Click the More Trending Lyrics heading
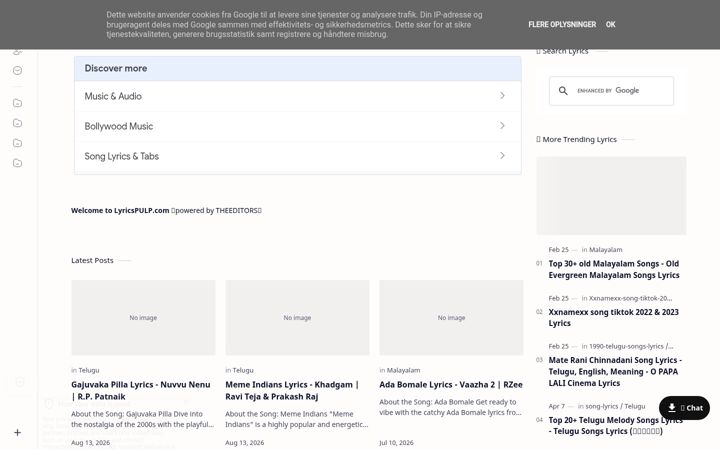The height and width of the screenshot is (450, 720). coord(579,139)
